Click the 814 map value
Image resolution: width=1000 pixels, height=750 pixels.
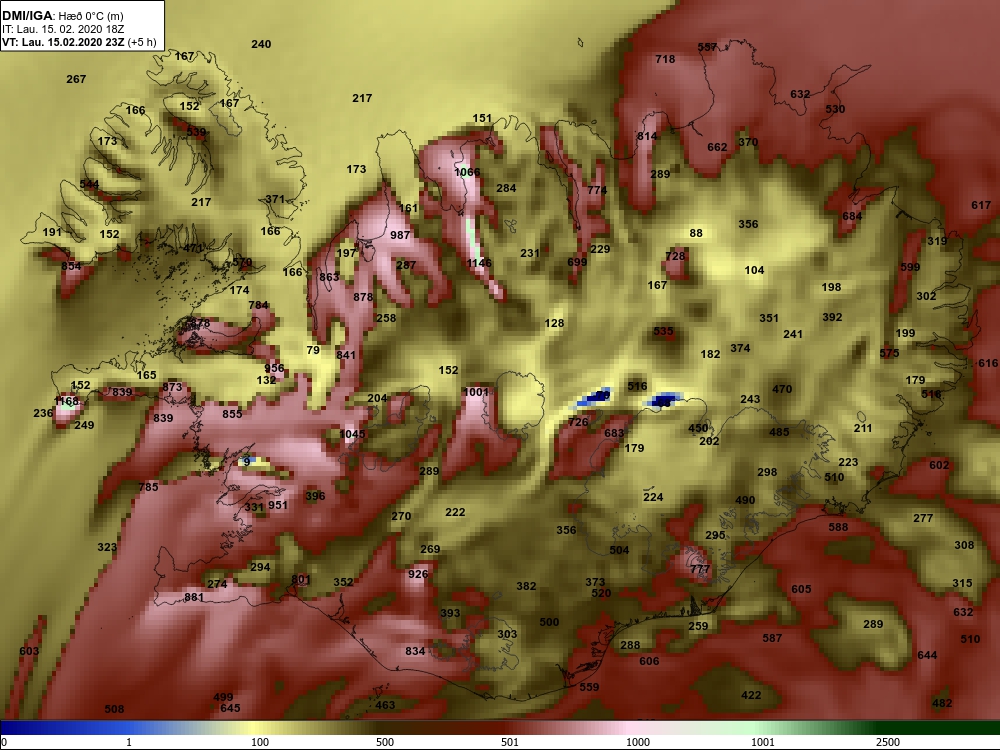coord(647,136)
